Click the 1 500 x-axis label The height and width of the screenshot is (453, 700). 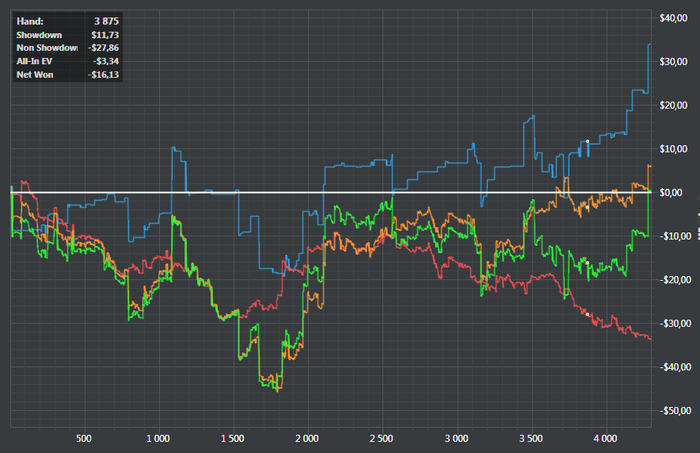click(x=233, y=438)
